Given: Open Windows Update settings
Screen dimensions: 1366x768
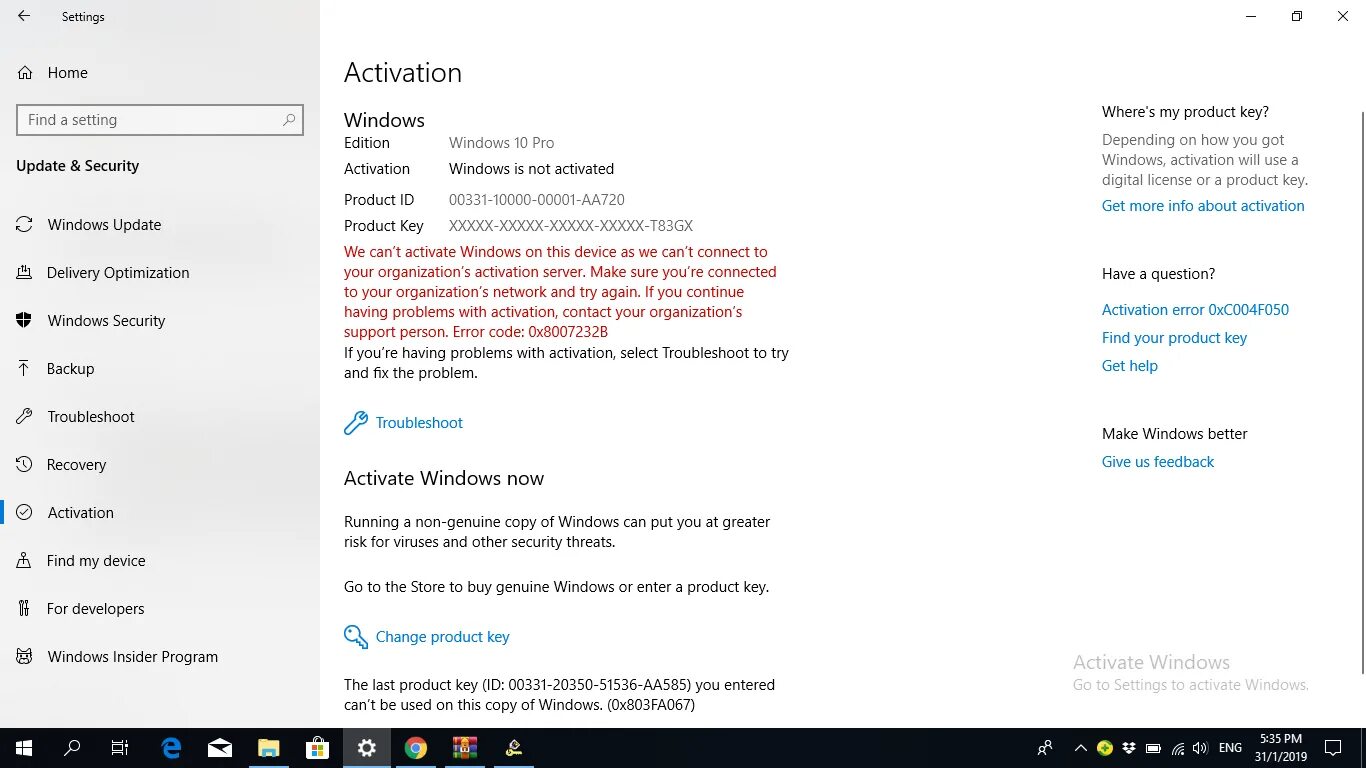Looking at the screenshot, I should click(160, 224).
